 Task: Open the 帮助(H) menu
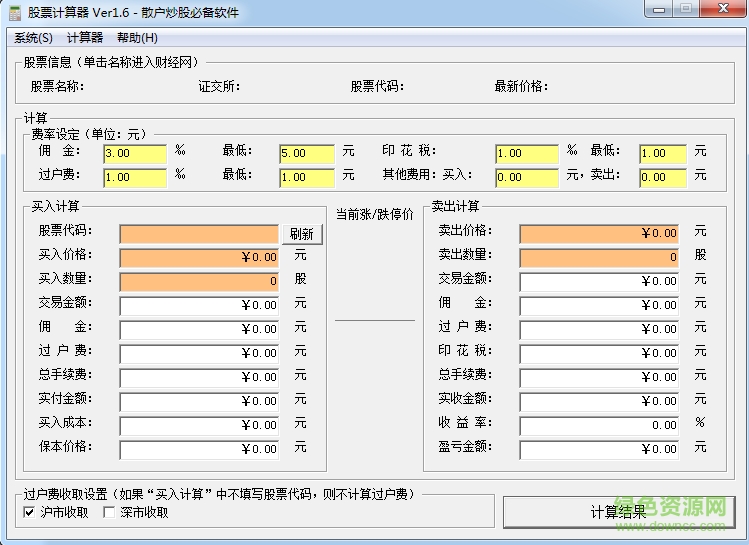137,38
